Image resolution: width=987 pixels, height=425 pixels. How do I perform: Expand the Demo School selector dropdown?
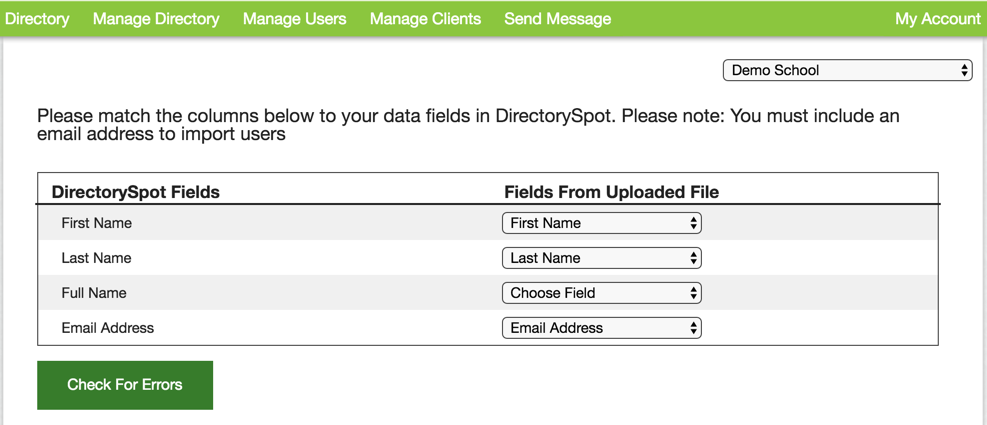[846, 71]
